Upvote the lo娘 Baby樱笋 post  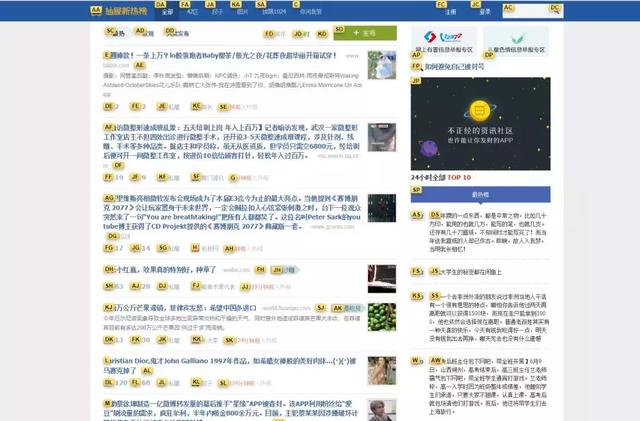111,107
